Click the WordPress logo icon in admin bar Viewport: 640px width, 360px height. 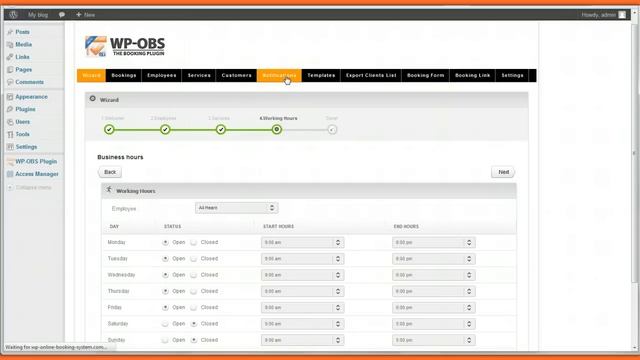pos(13,15)
